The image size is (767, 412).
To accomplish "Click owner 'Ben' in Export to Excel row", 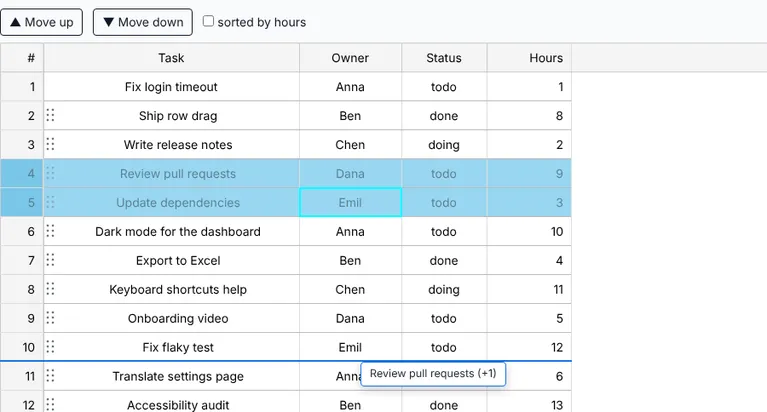I will click(x=351, y=260).
